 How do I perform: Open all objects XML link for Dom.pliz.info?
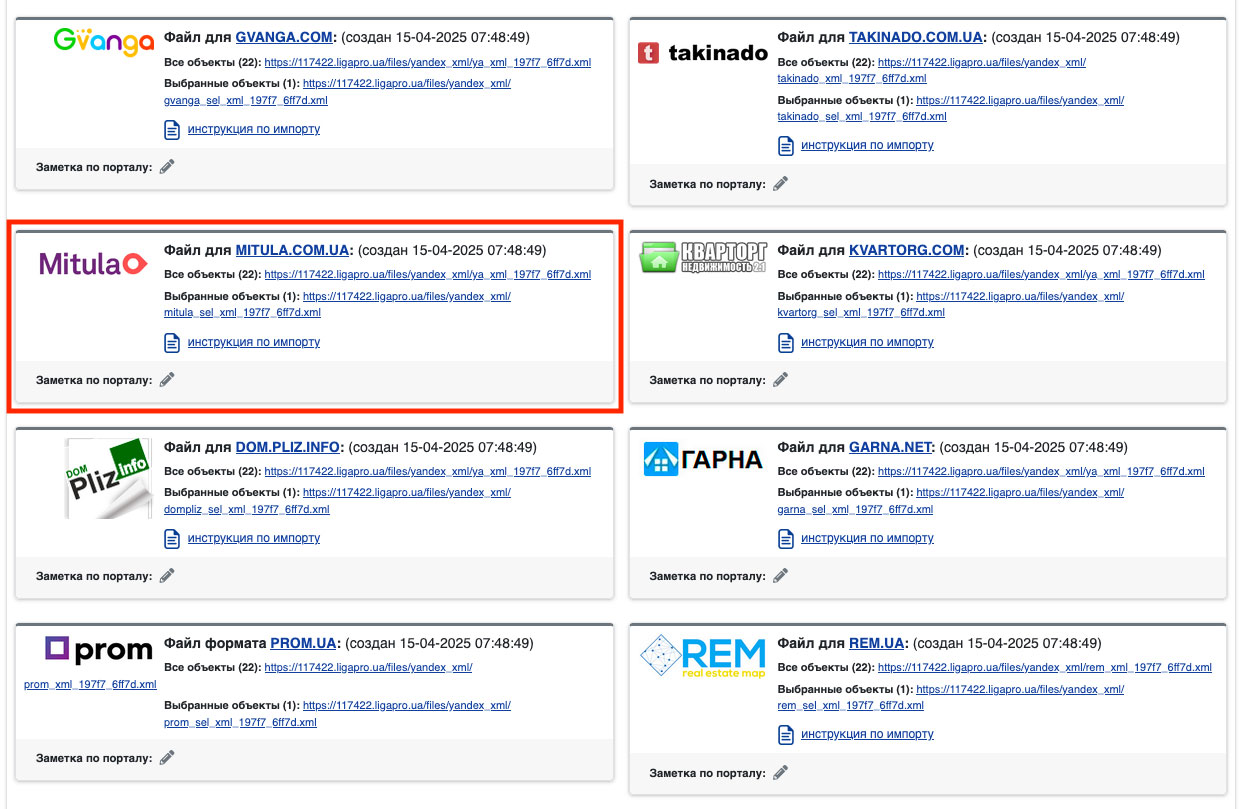coord(428,471)
